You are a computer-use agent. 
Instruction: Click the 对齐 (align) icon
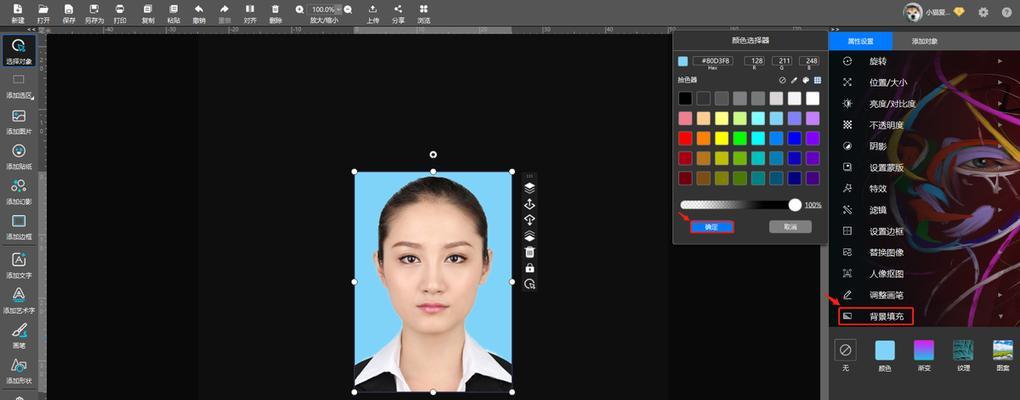(x=250, y=10)
